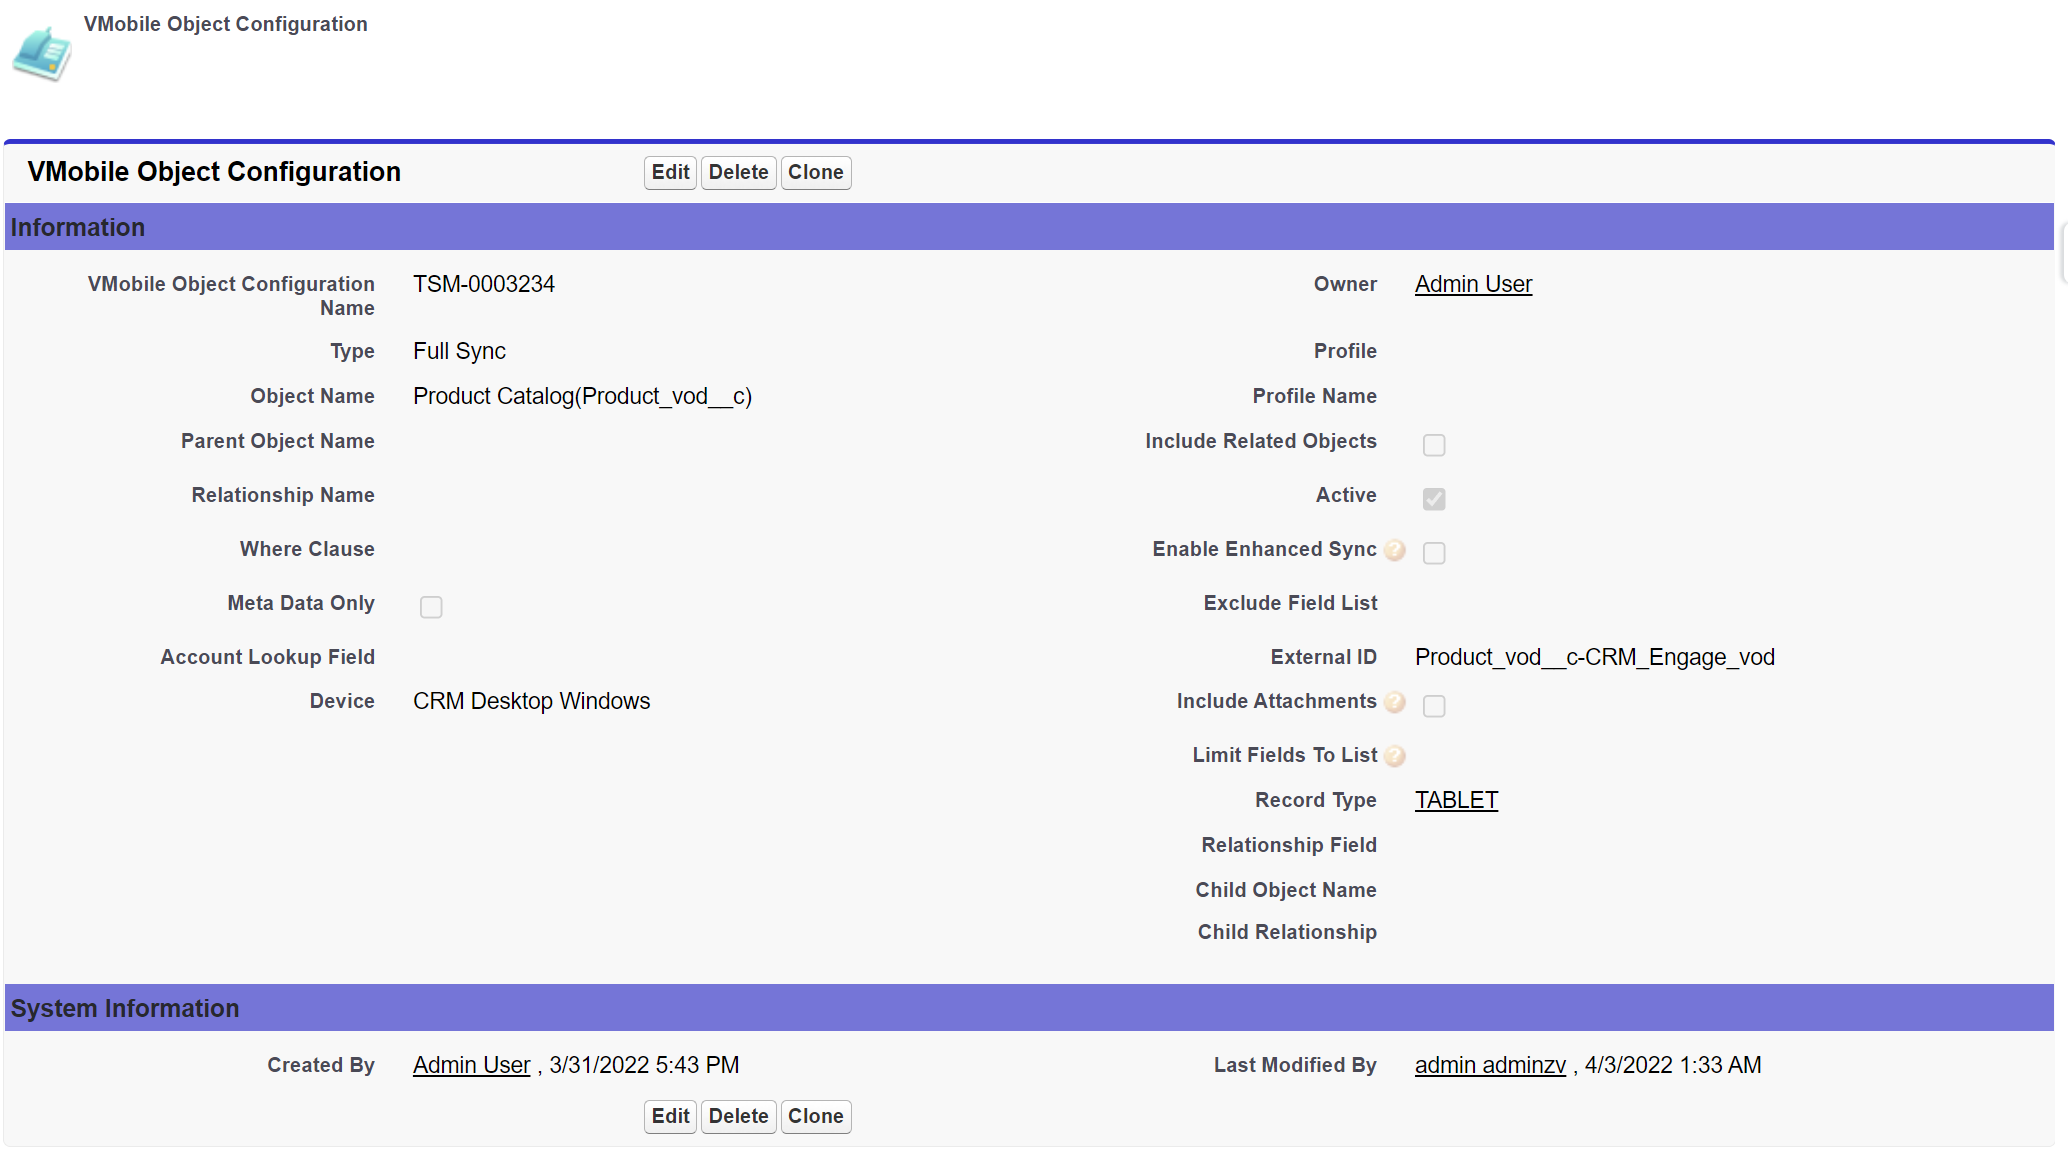2068x1162 pixels.
Task: Open Created By Admin User link
Action: point(471,1065)
